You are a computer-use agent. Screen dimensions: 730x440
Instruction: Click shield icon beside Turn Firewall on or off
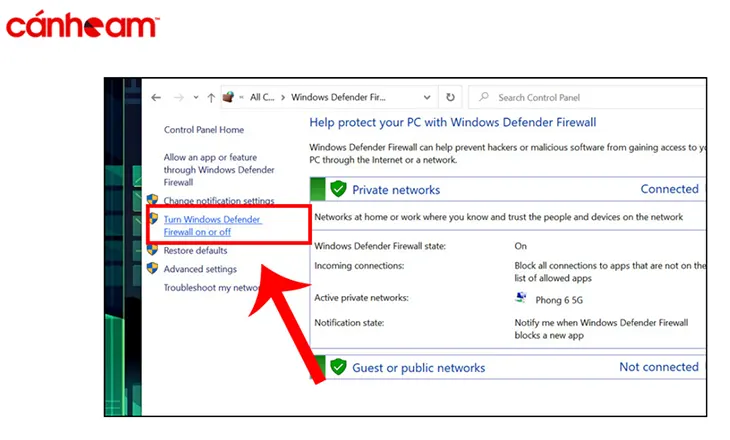(x=153, y=218)
